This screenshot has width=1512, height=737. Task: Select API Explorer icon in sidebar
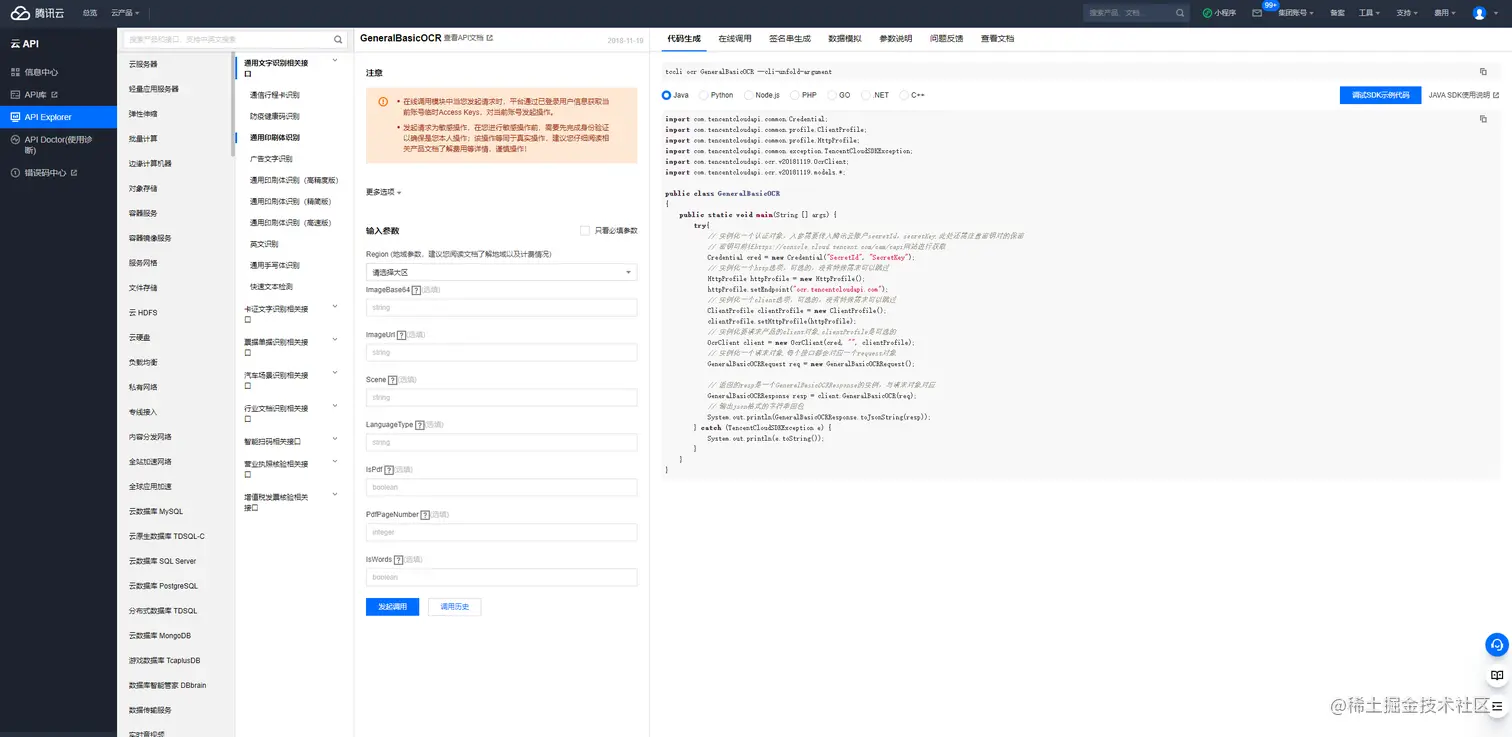(15, 117)
